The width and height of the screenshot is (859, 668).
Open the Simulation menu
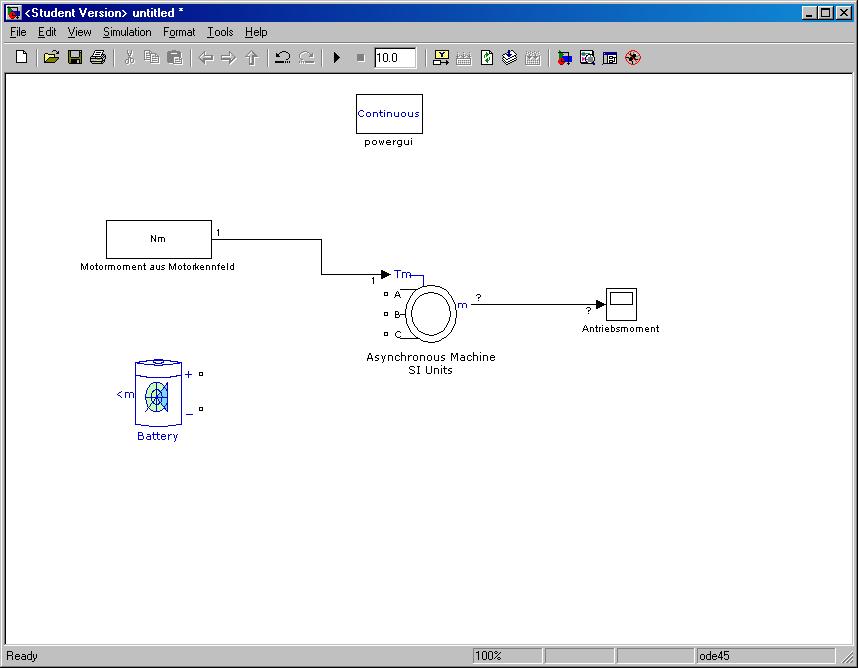(x=127, y=32)
